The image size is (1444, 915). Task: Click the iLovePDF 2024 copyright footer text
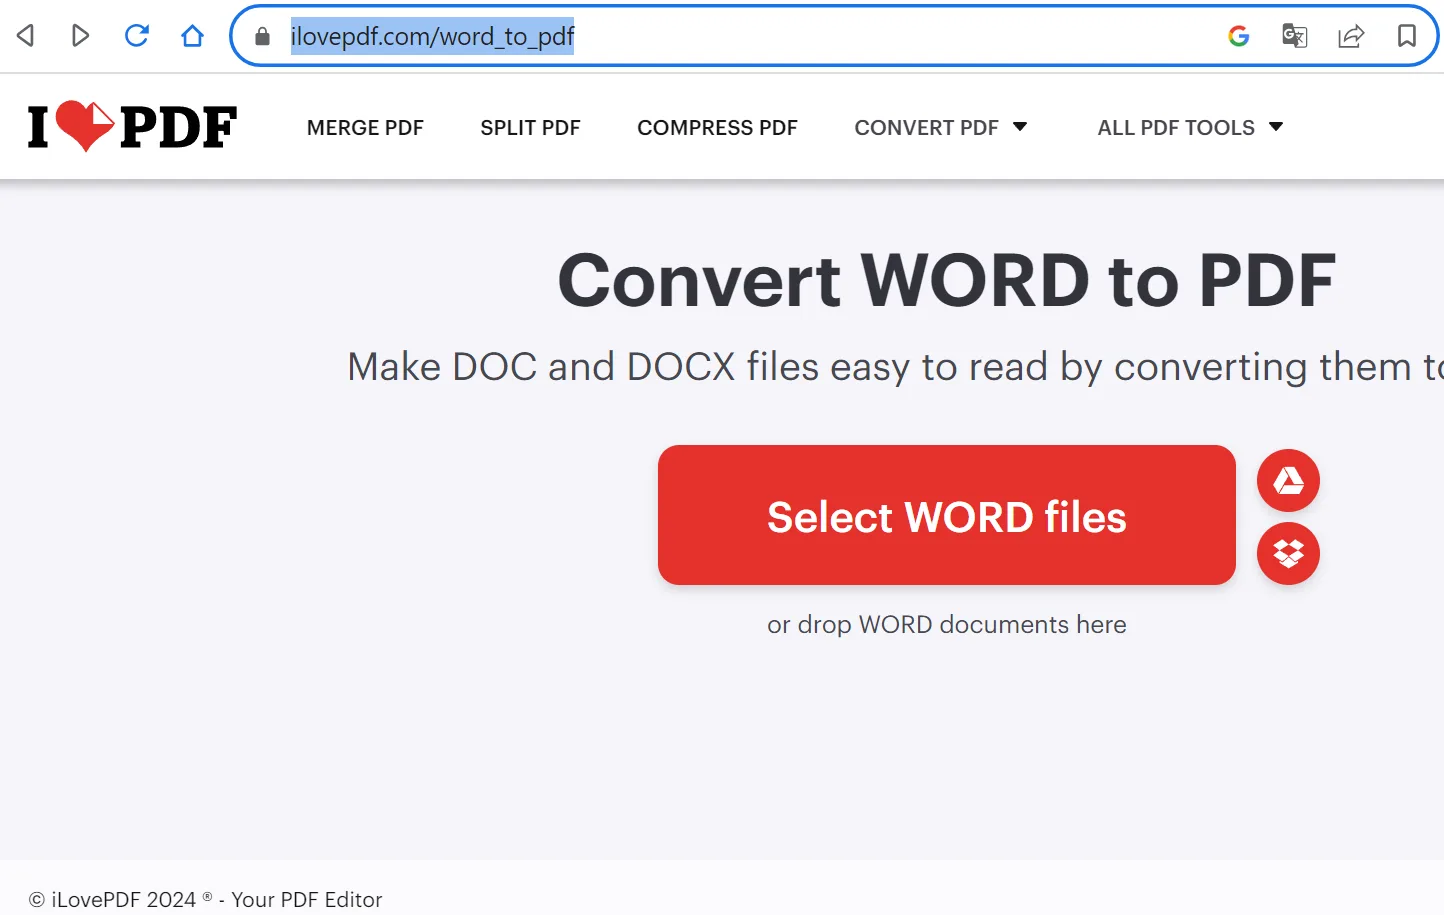click(x=205, y=899)
